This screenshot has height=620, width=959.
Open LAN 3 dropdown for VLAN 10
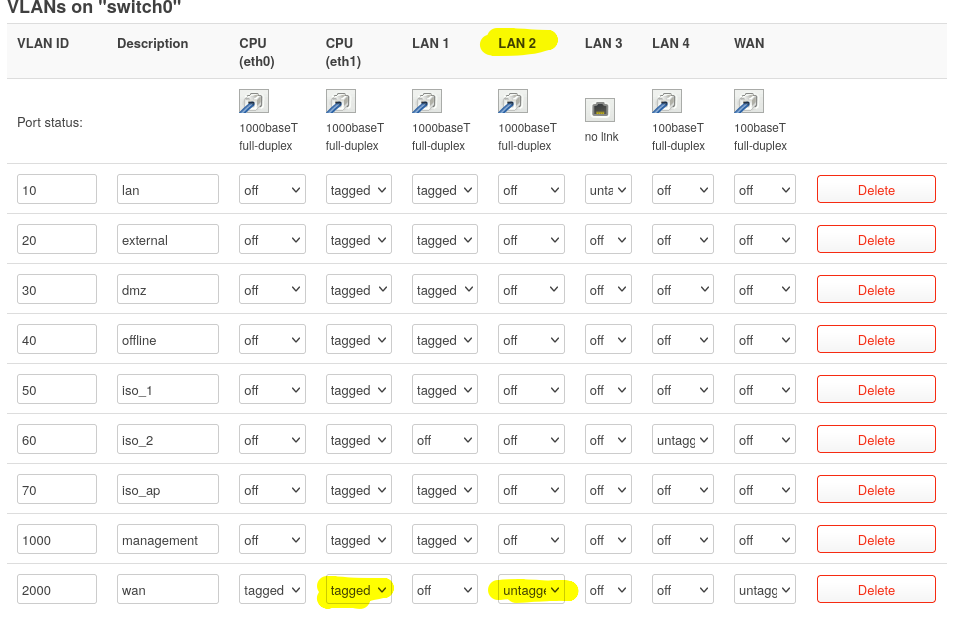(608, 190)
